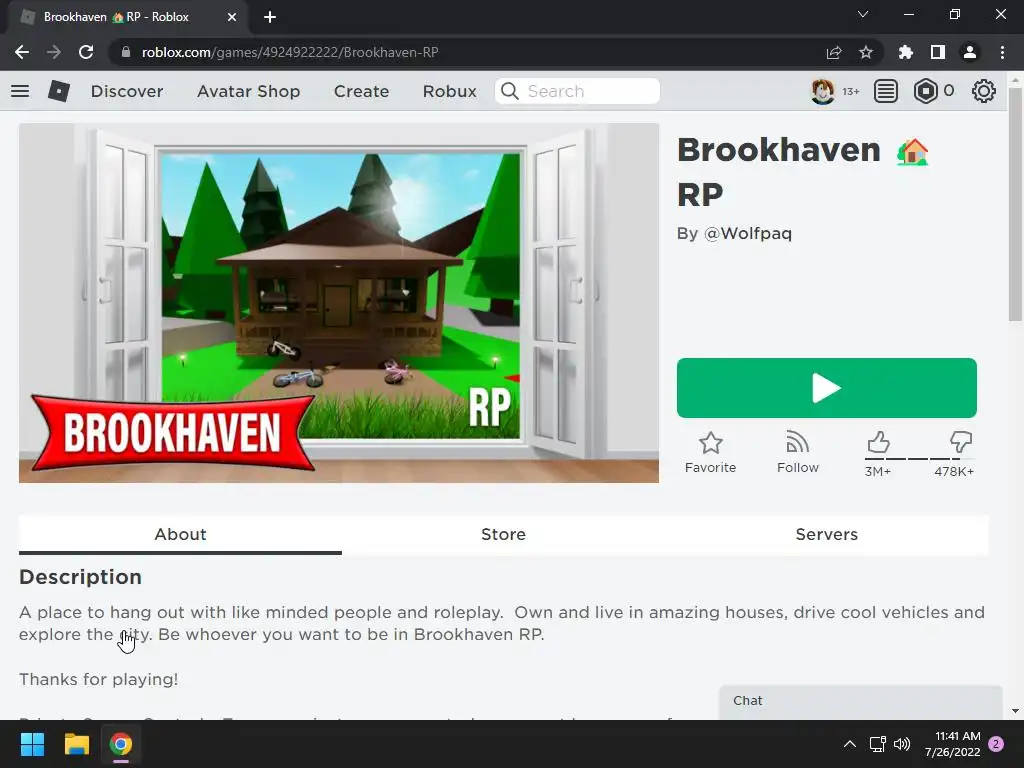
Task: Open the Roblox hamburger navigation menu
Action: coord(20,91)
